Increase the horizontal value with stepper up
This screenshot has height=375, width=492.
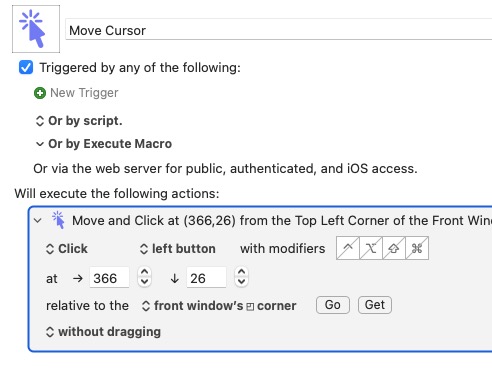[x=144, y=272]
